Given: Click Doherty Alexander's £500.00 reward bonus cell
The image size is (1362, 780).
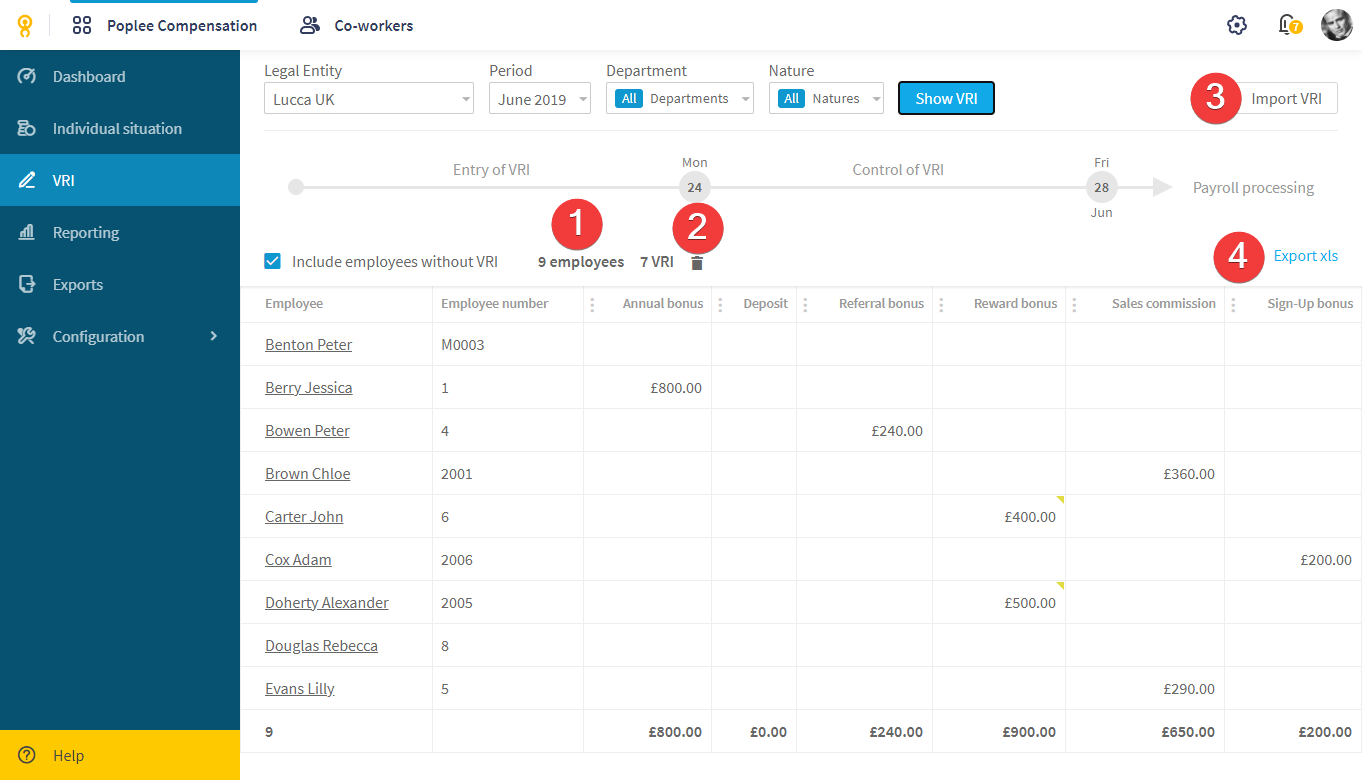Looking at the screenshot, I should [x=998, y=602].
